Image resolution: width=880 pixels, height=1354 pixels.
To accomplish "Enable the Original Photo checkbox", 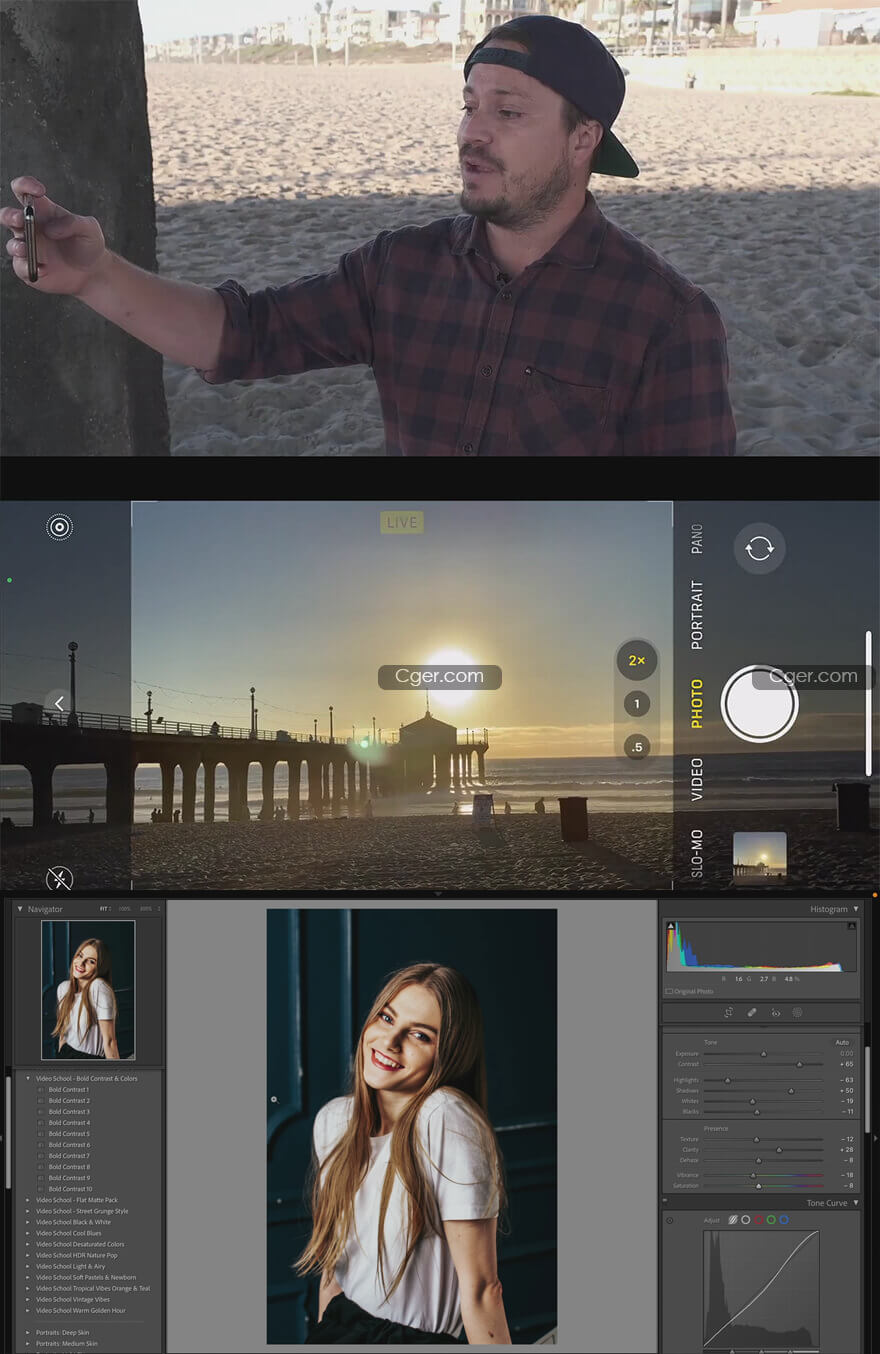I will coord(669,991).
